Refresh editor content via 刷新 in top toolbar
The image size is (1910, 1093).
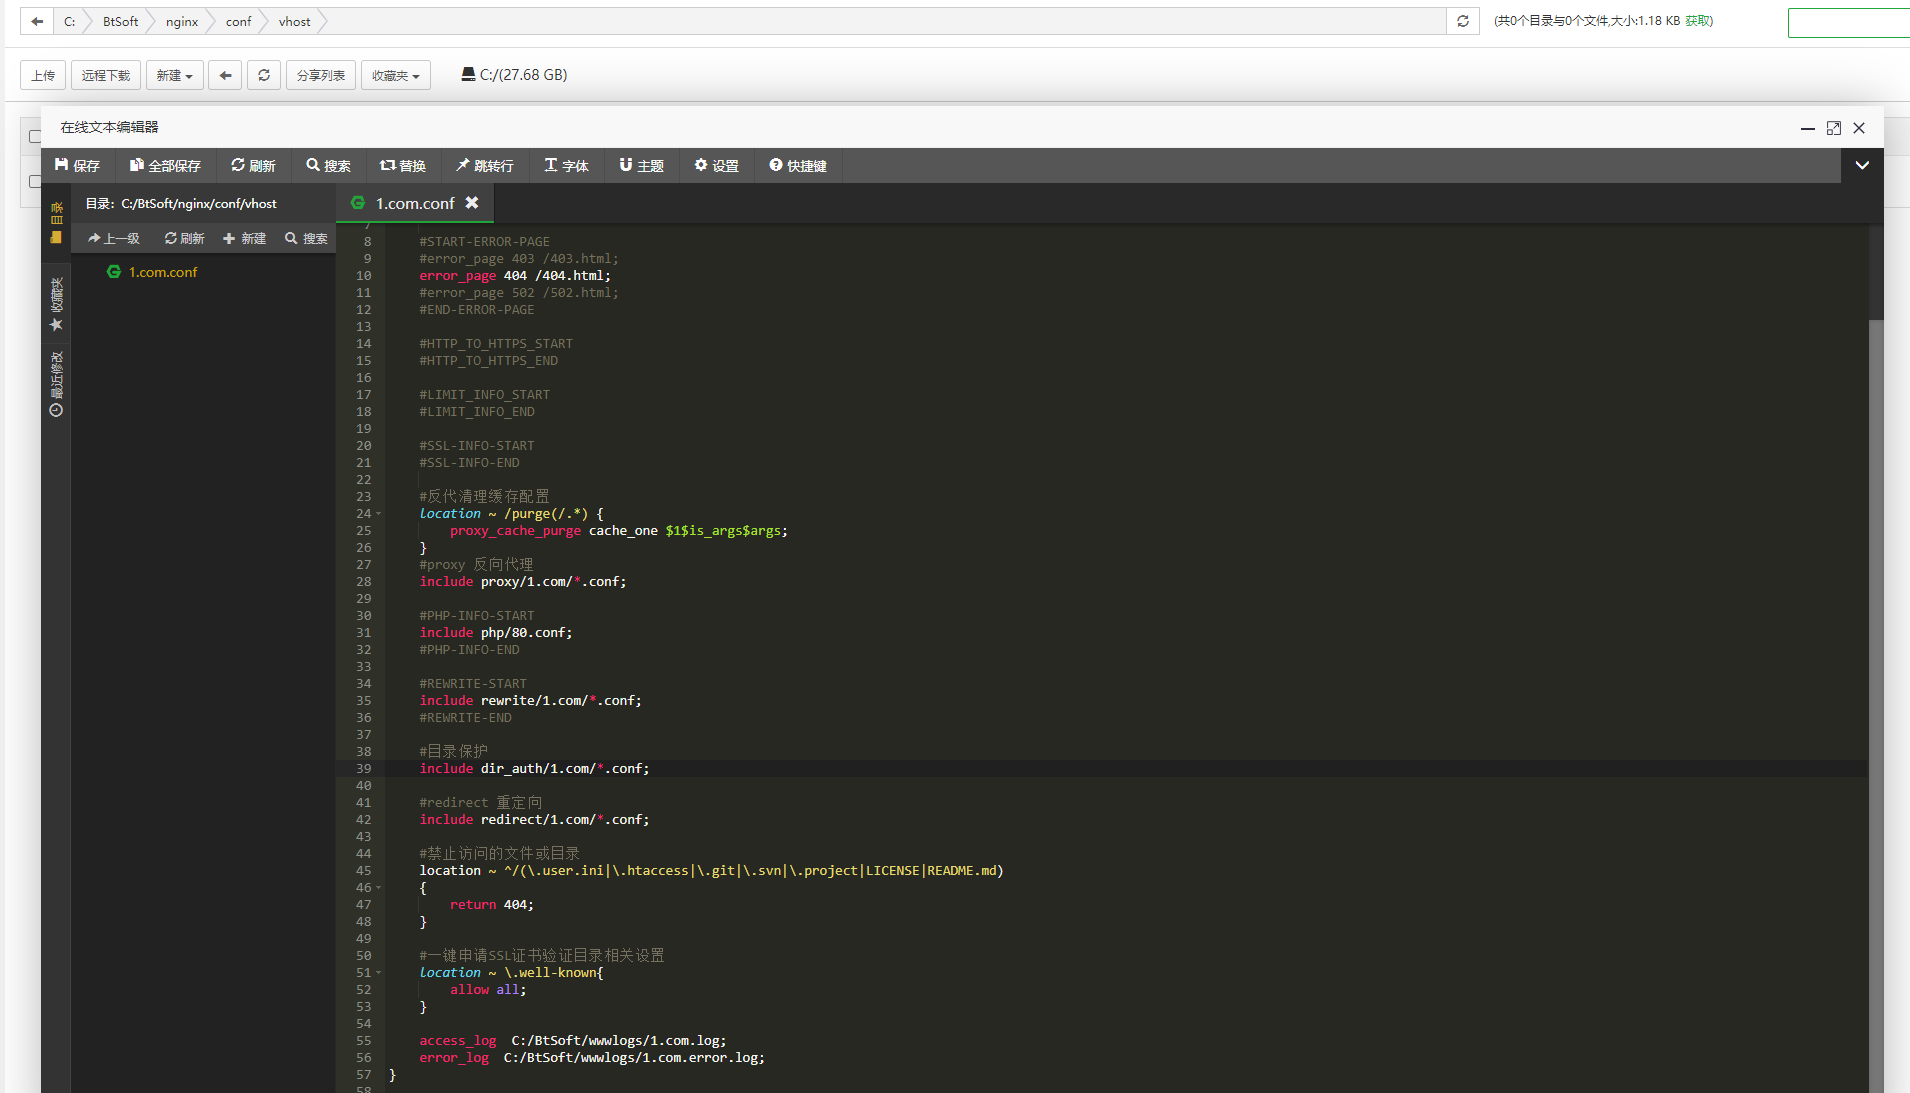pyautogui.click(x=253, y=166)
